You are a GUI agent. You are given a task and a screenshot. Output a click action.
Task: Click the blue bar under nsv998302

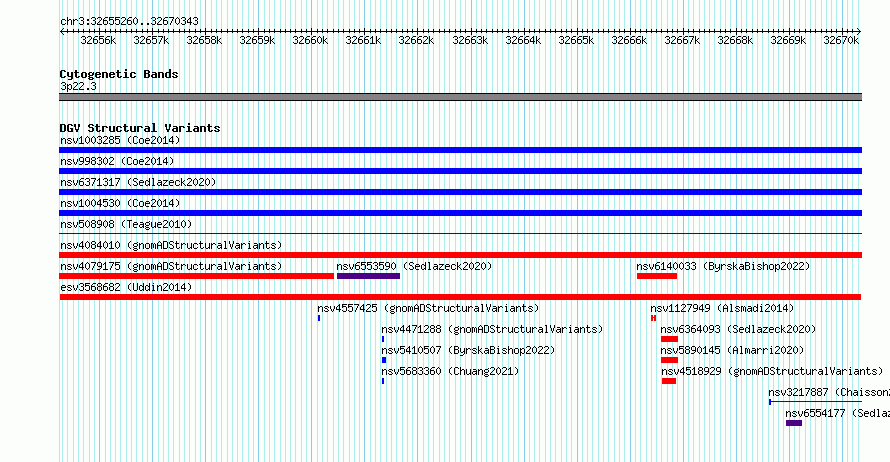460,171
